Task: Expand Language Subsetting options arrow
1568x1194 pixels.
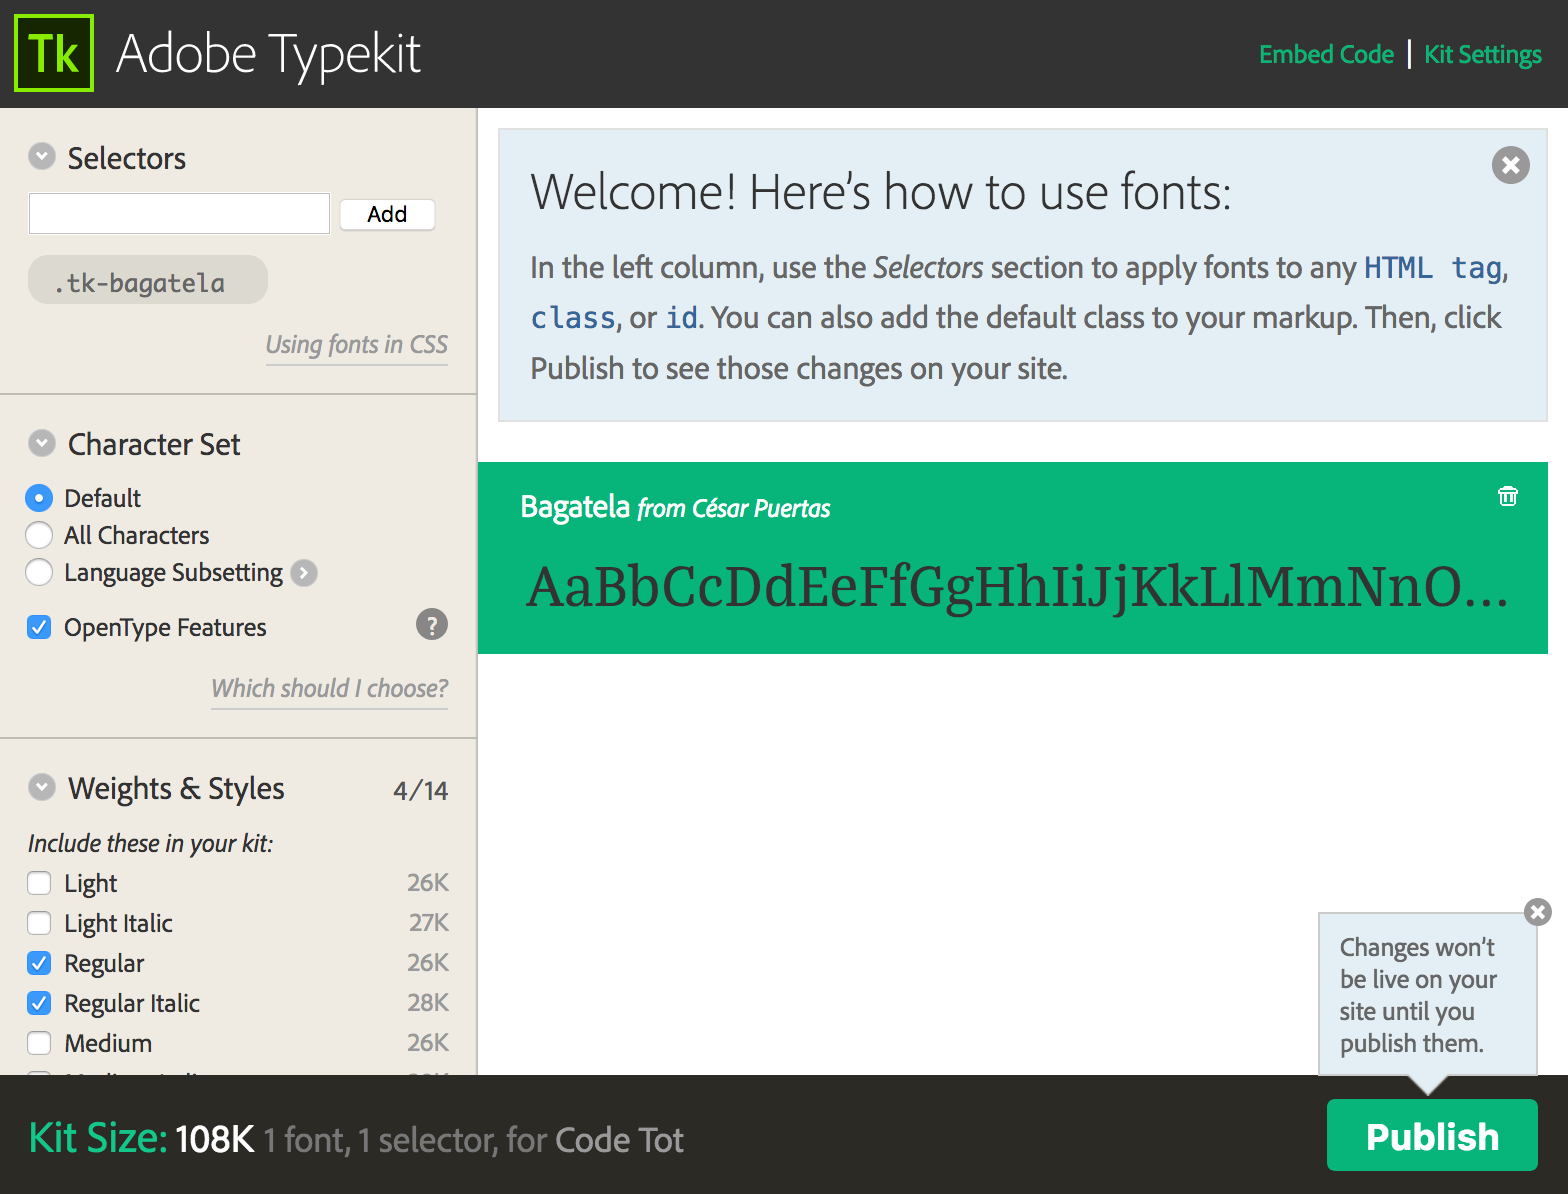Action: [x=304, y=573]
